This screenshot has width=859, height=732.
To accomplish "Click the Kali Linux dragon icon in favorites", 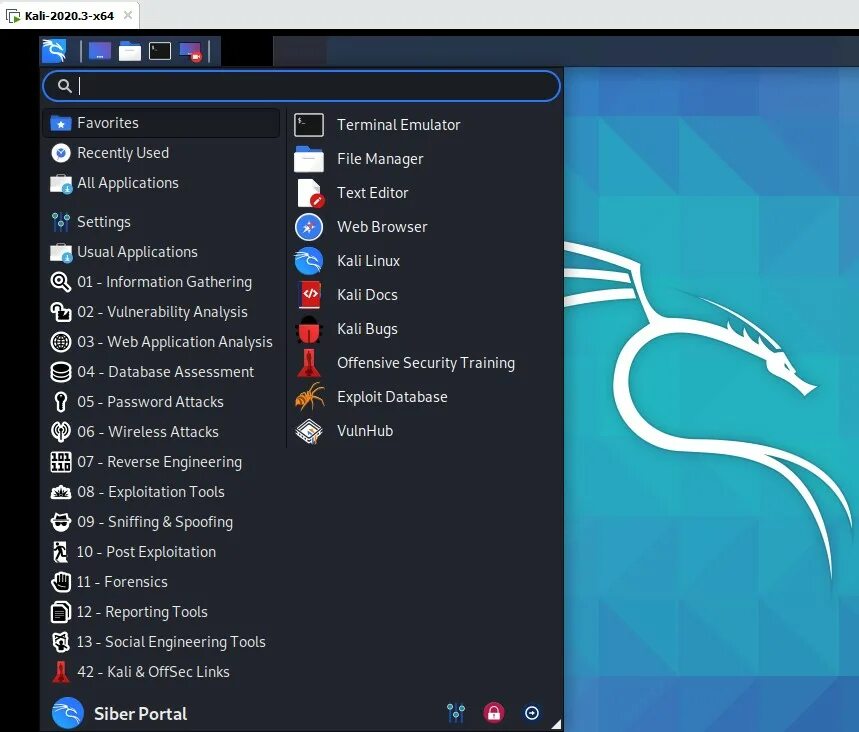I will [x=309, y=261].
